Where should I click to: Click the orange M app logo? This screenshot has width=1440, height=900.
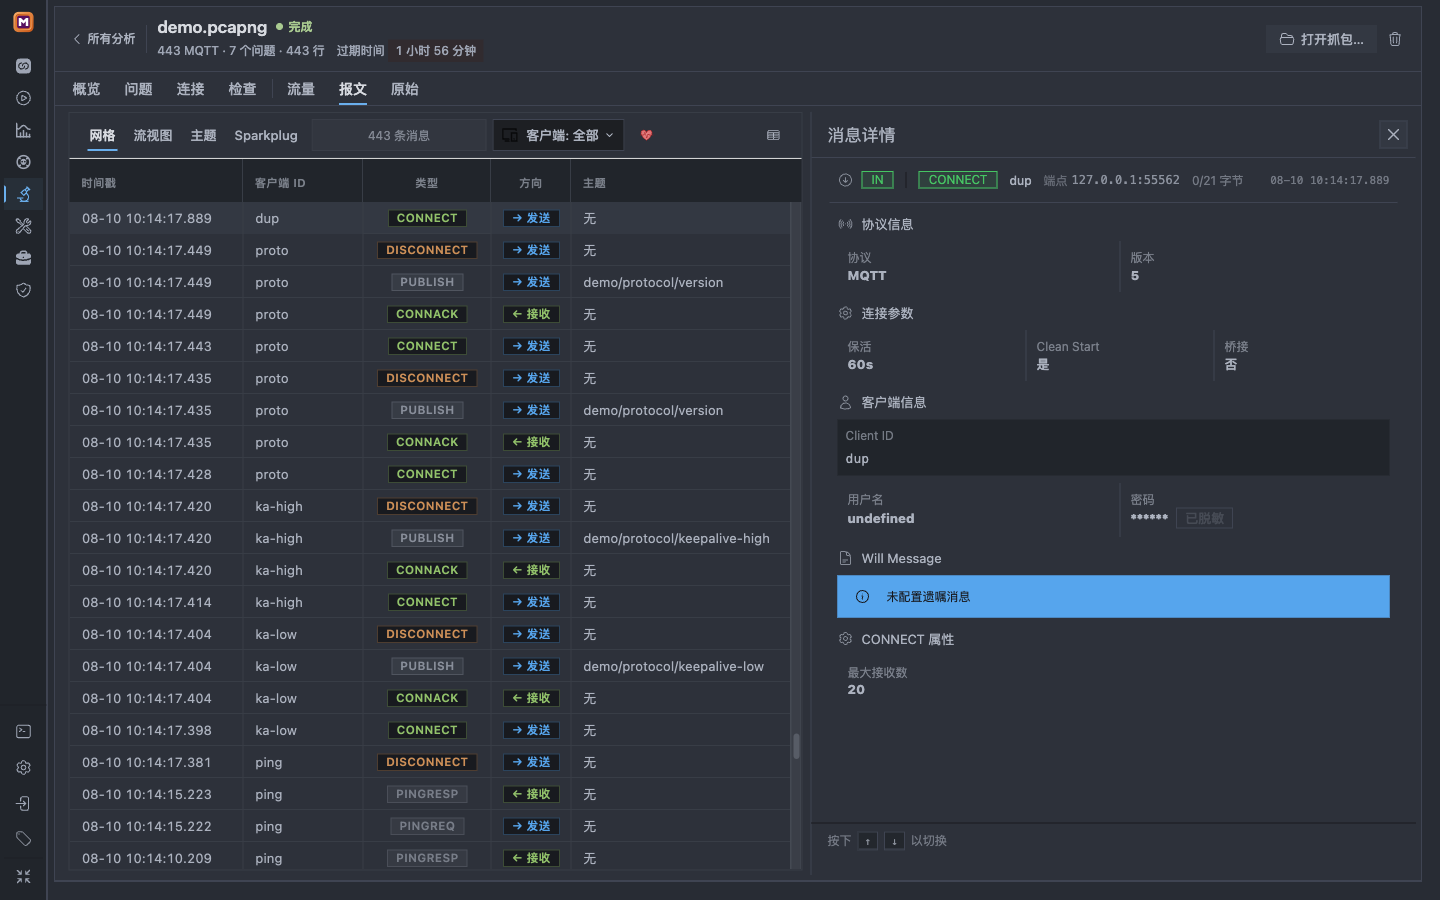[23, 21]
